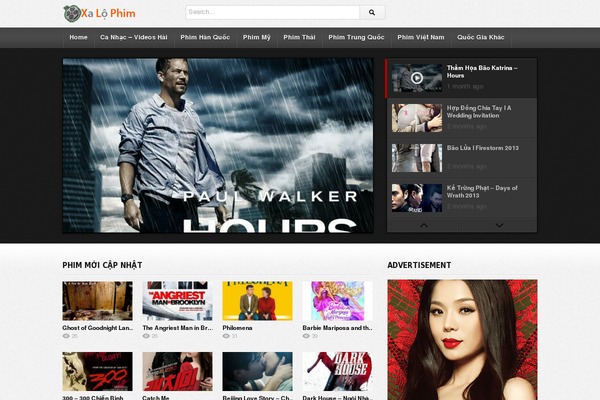
Task: Open the Dark House movie poster
Action: pyautogui.click(x=338, y=372)
